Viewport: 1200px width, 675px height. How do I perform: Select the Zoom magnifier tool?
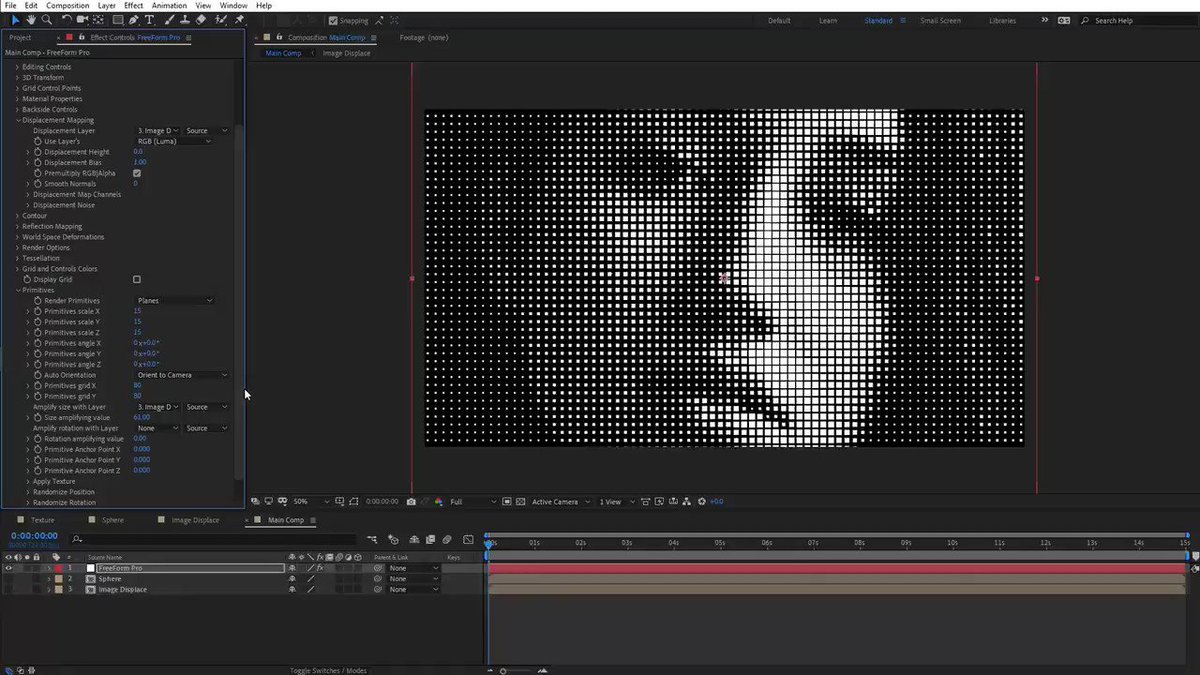point(47,19)
